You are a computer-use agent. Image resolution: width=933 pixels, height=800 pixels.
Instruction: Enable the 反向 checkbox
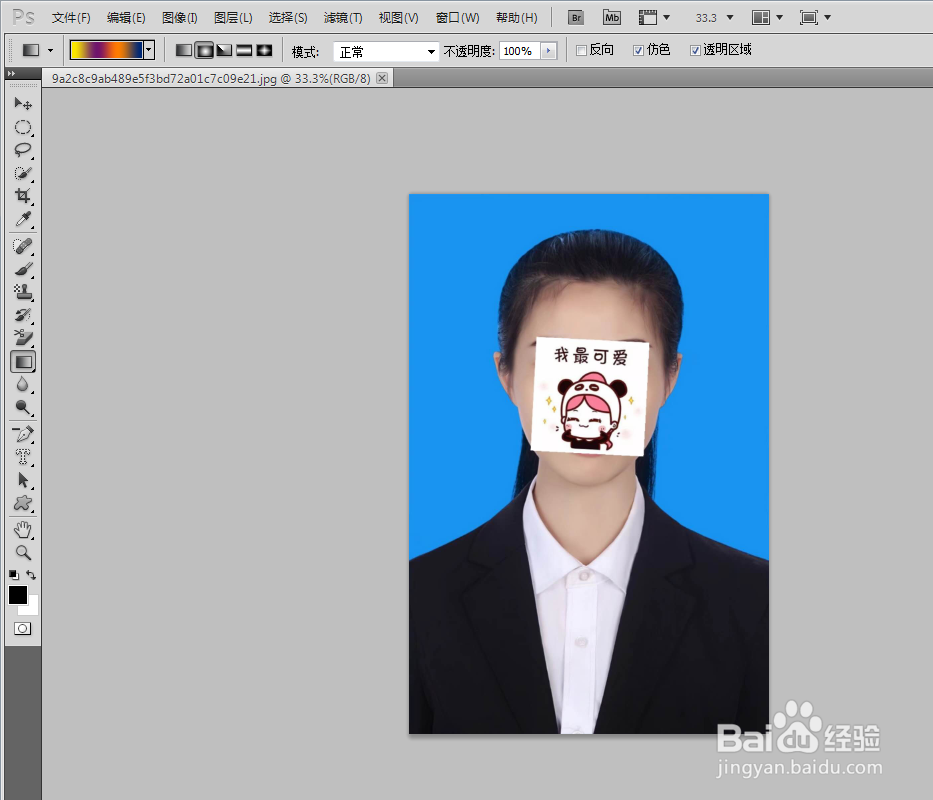tap(580, 49)
